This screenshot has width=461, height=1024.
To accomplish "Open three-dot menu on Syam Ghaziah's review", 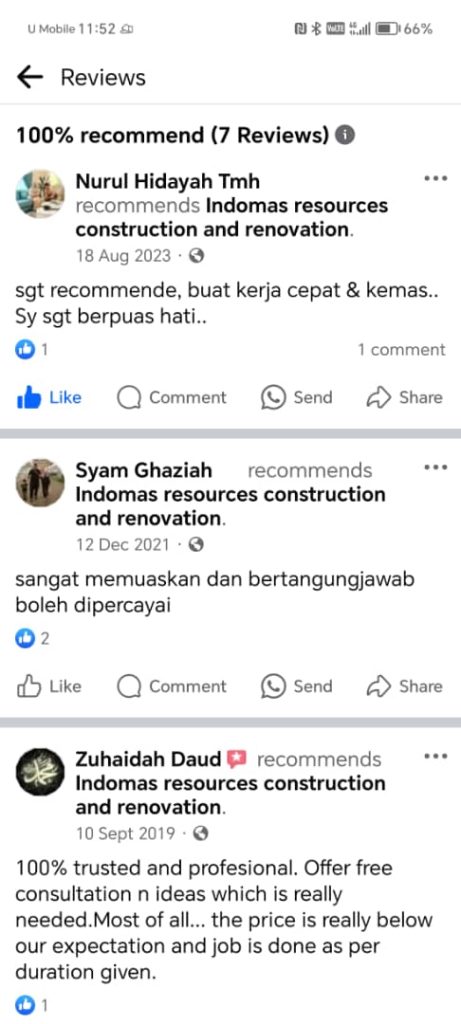I will point(436,467).
